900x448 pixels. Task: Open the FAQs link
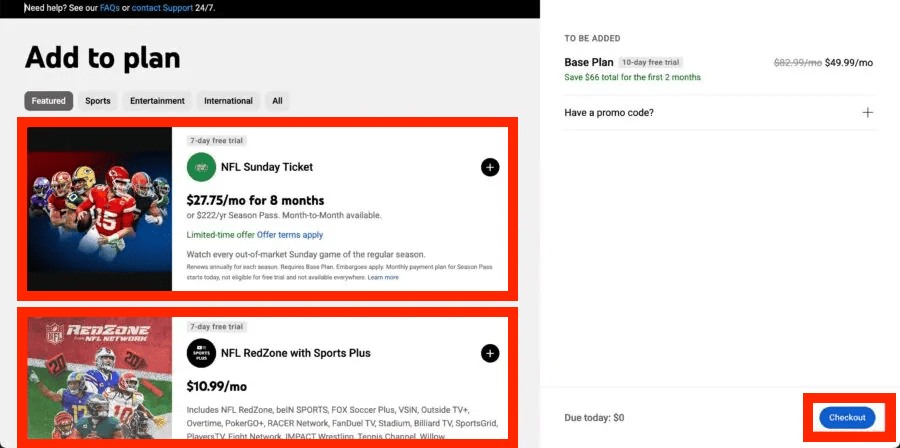pos(110,8)
